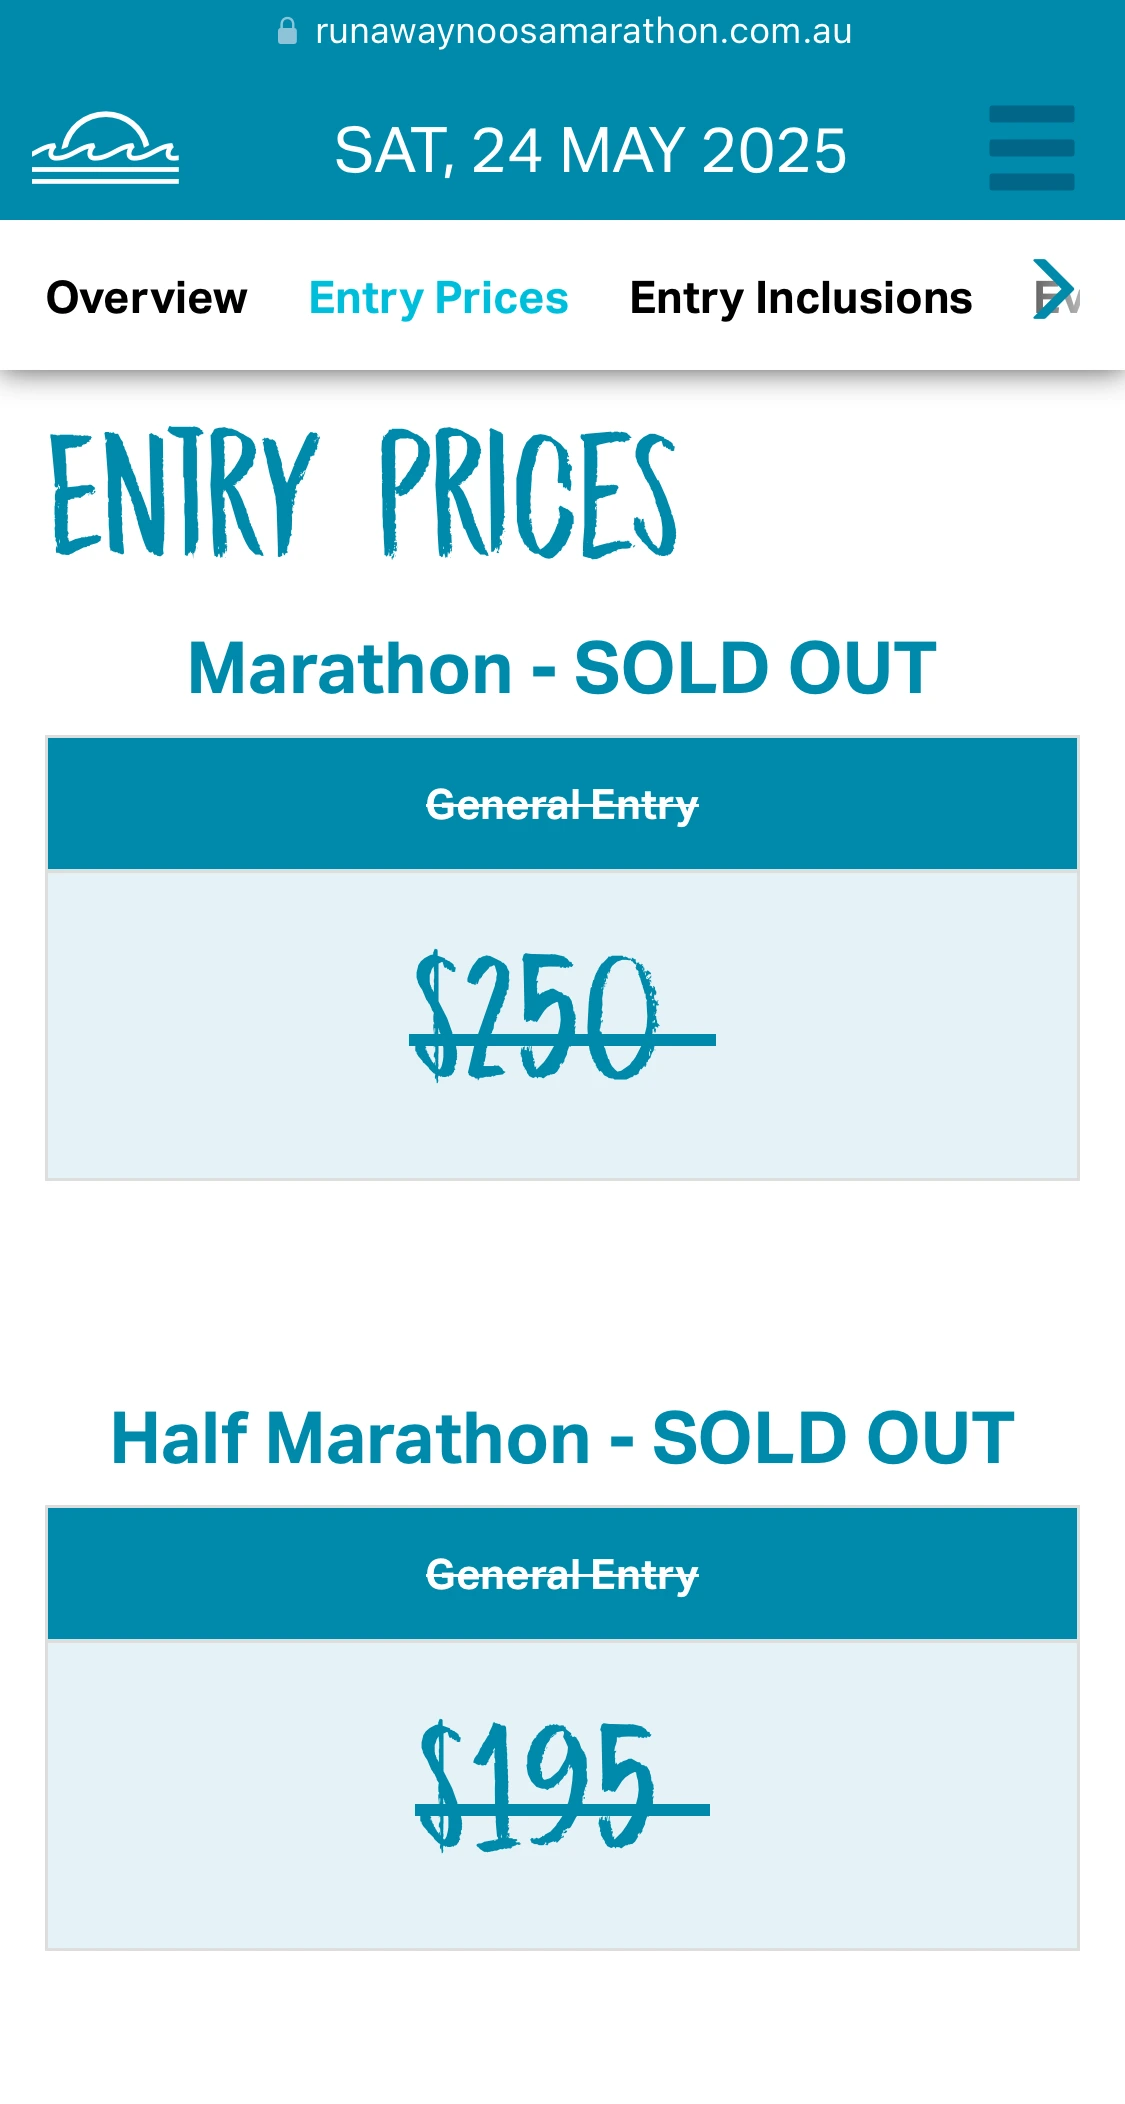
Task: Click the padlock icon in address bar
Action: point(287,32)
